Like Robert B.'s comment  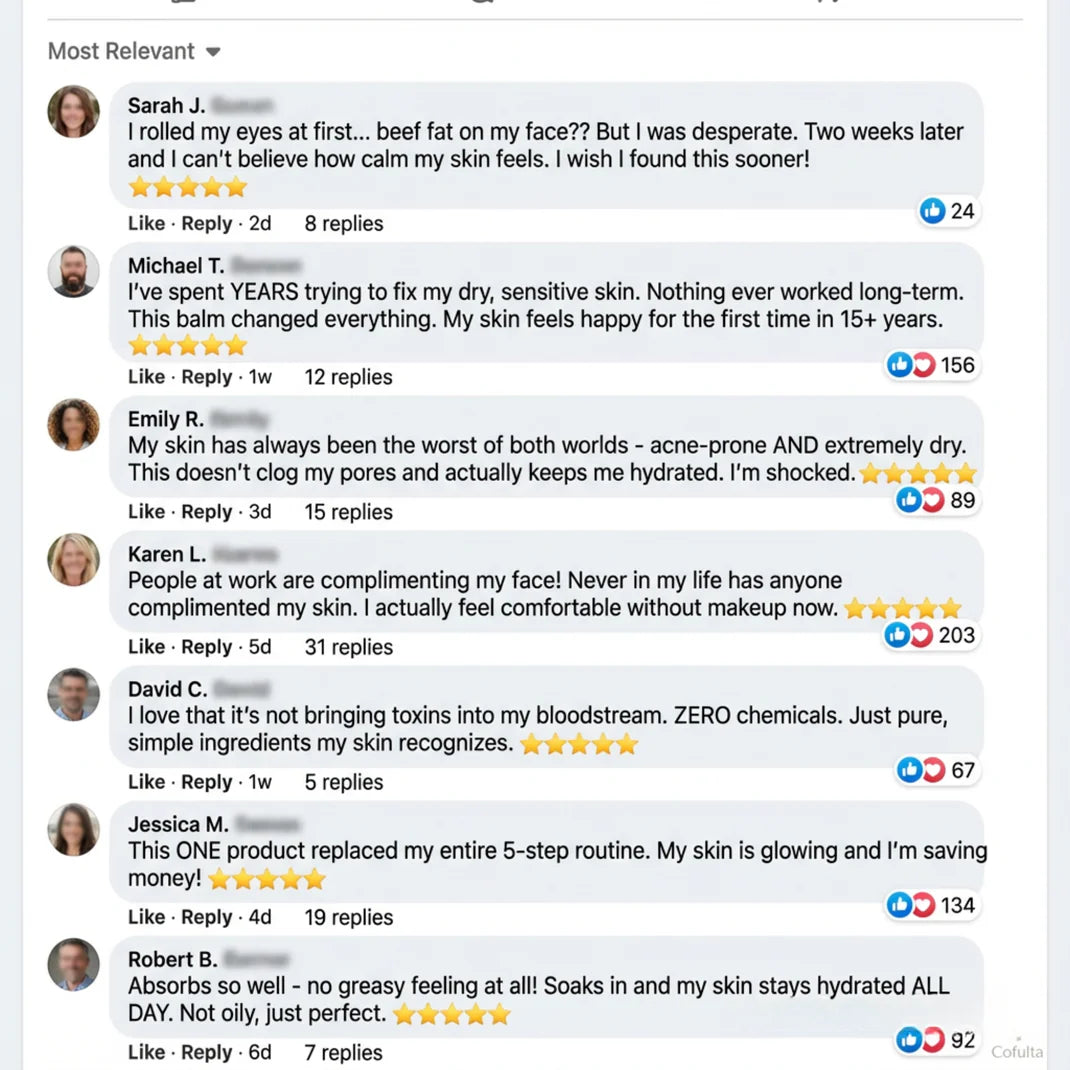point(146,1052)
